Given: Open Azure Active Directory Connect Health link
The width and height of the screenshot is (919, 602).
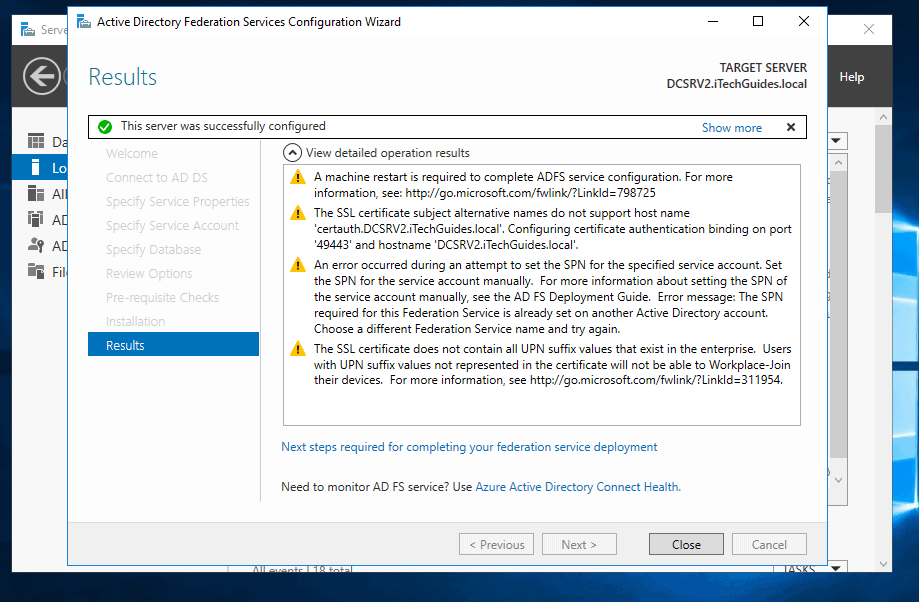Looking at the screenshot, I should click(x=578, y=487).
